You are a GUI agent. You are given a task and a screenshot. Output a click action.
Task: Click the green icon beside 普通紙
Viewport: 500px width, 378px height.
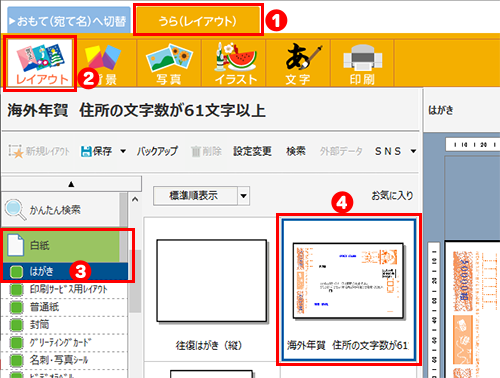click(x=16, y=307)
